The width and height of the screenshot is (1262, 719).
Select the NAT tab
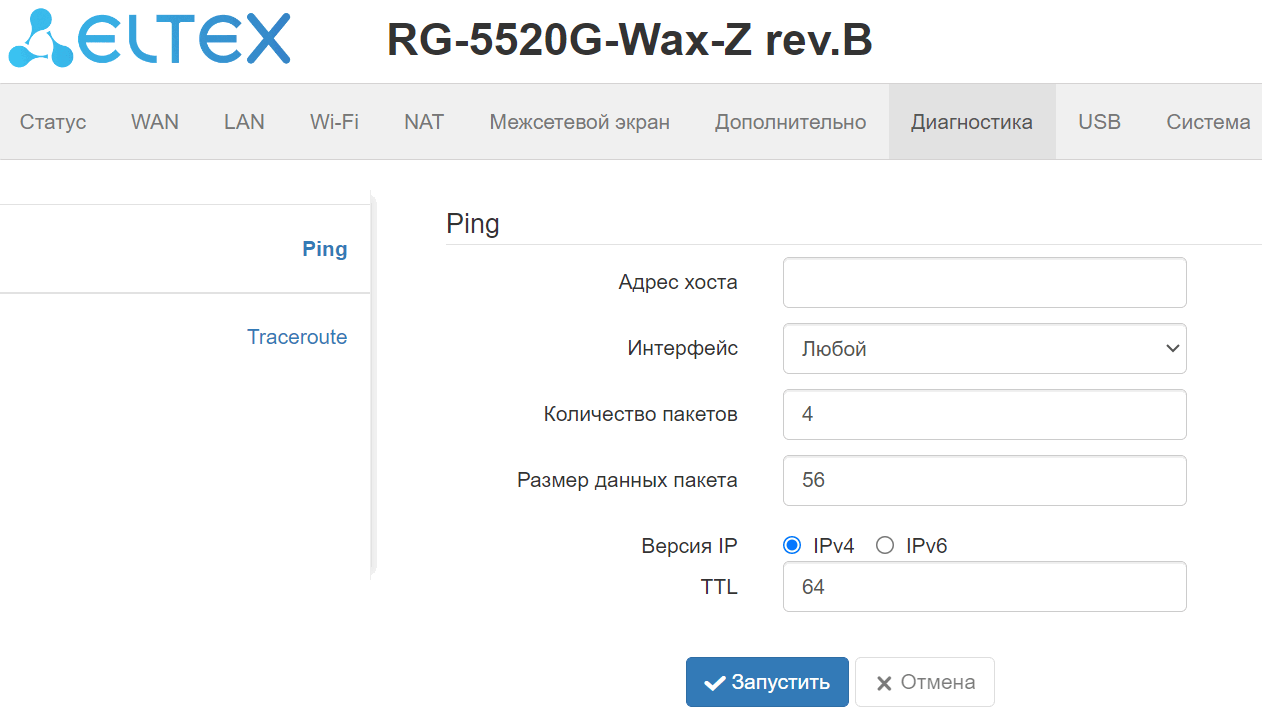point(424,122)
